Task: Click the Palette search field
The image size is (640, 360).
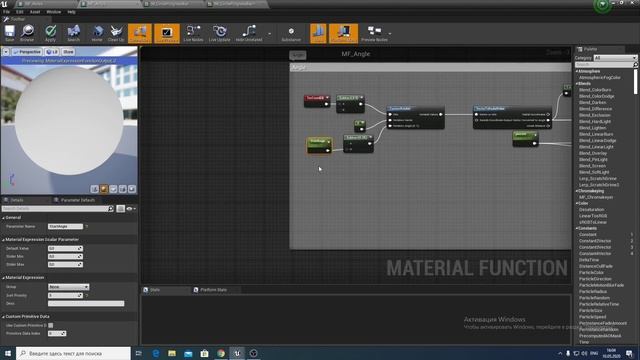Action: 606,64
